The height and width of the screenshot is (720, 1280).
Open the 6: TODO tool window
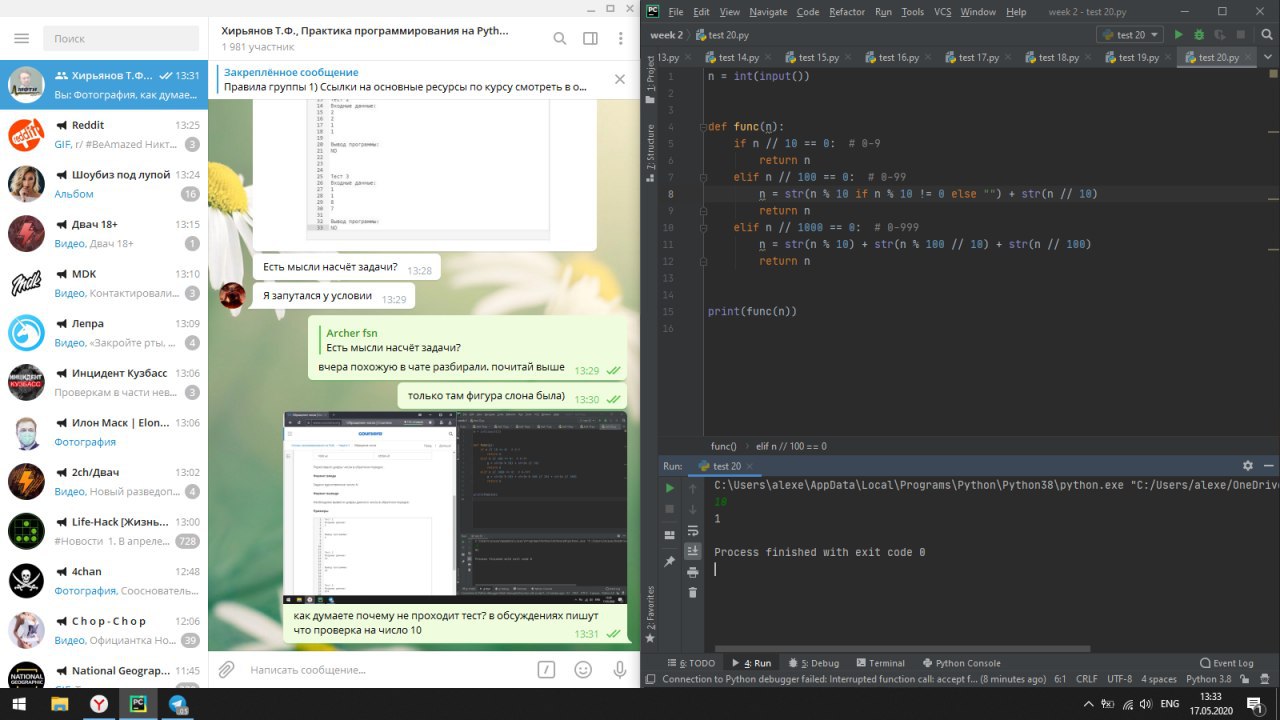(690, 663)
